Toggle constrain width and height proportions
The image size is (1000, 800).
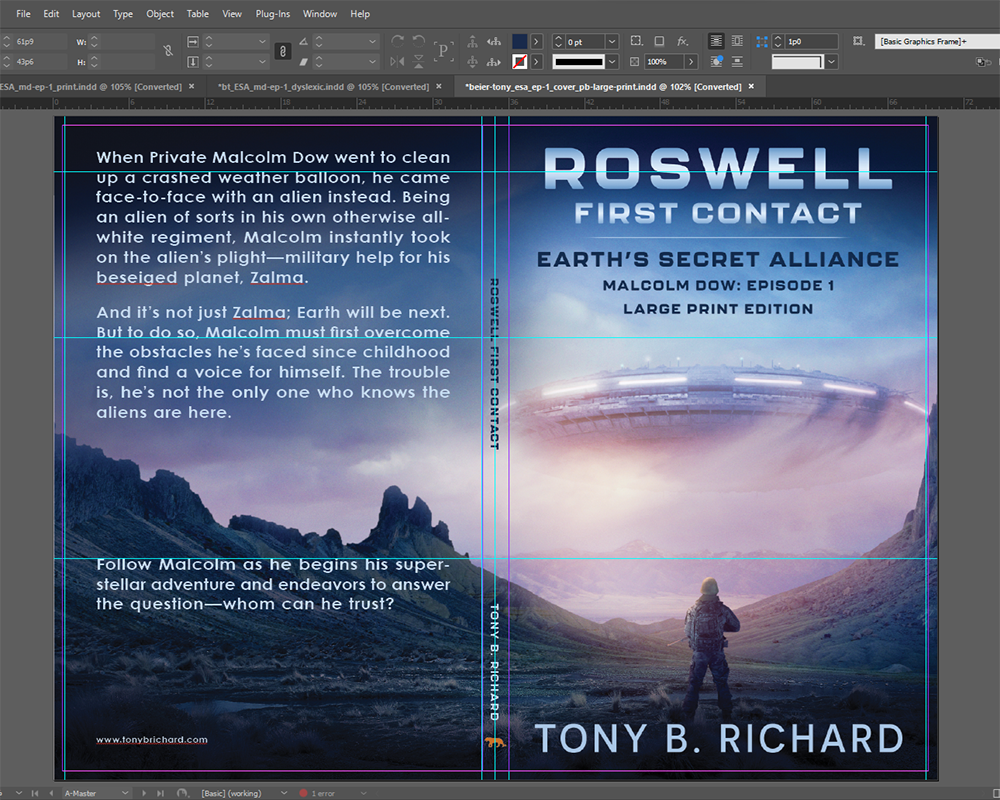(x=168, y=51)
